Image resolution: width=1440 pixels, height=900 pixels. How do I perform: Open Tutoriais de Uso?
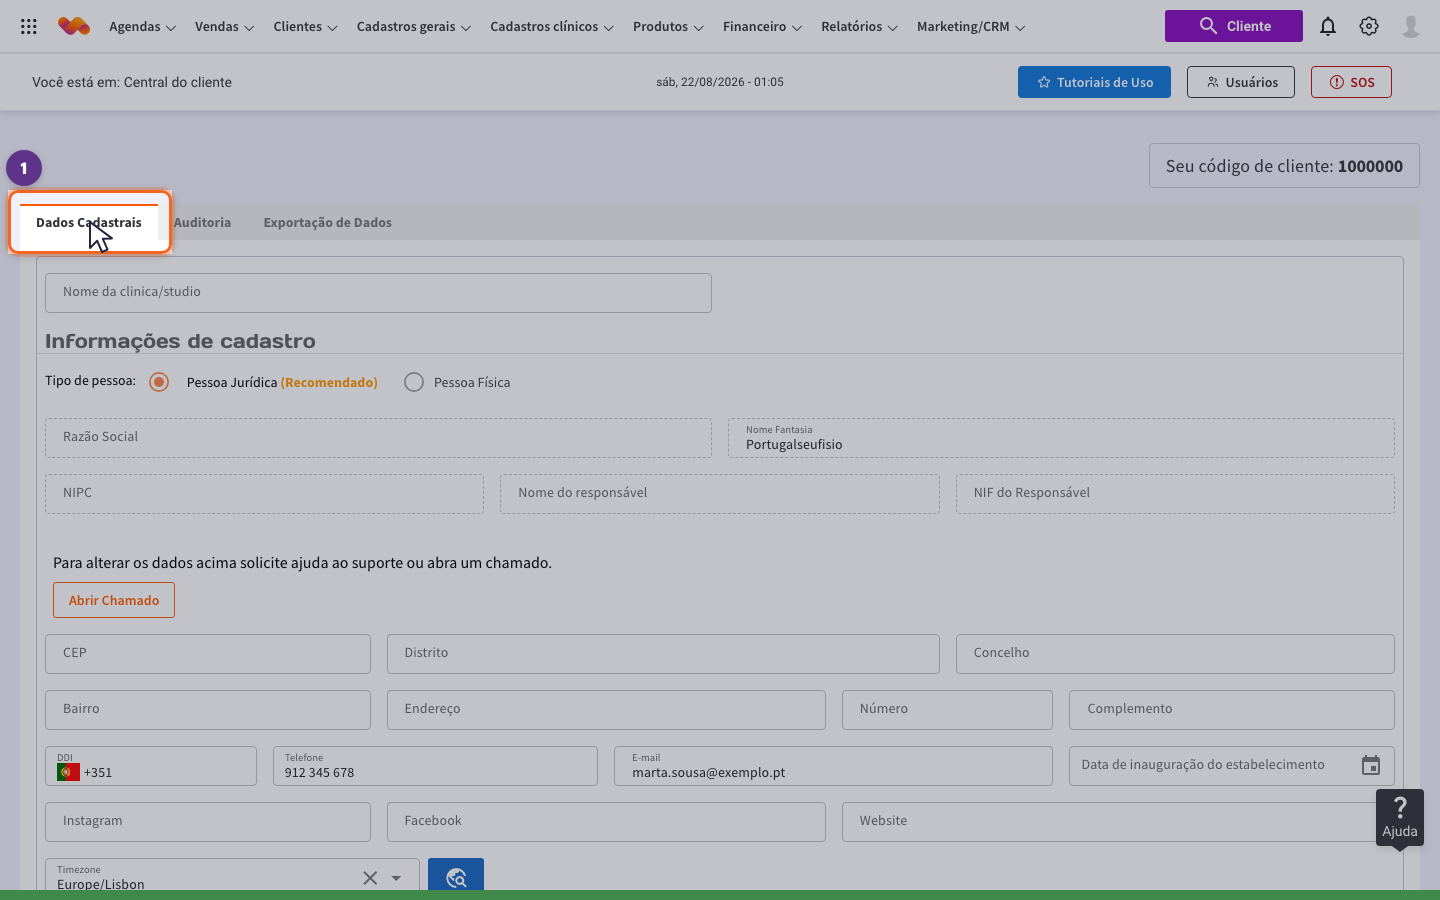point(1094,82)
